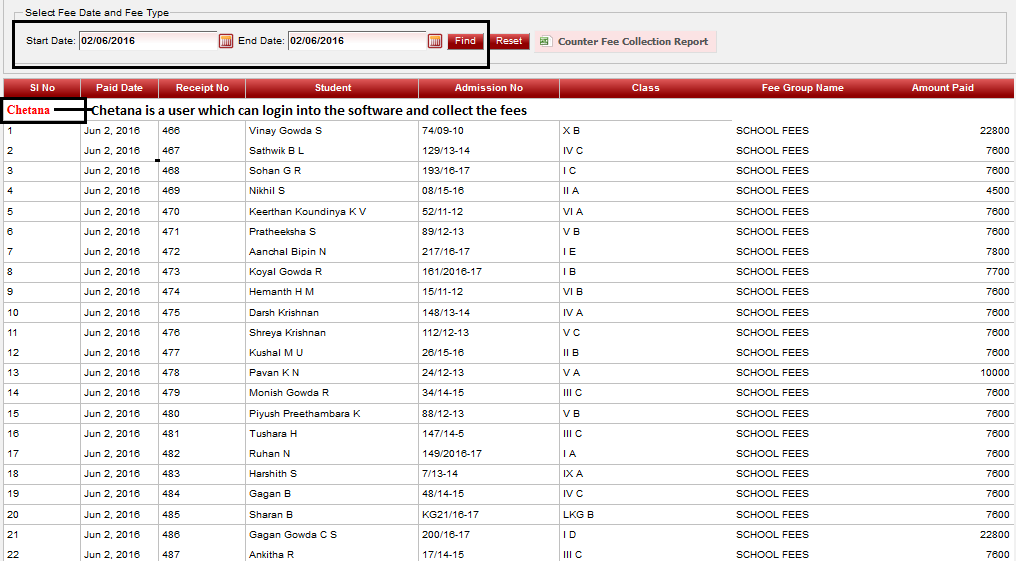Select the Amount Paid column header

(942, 88)
